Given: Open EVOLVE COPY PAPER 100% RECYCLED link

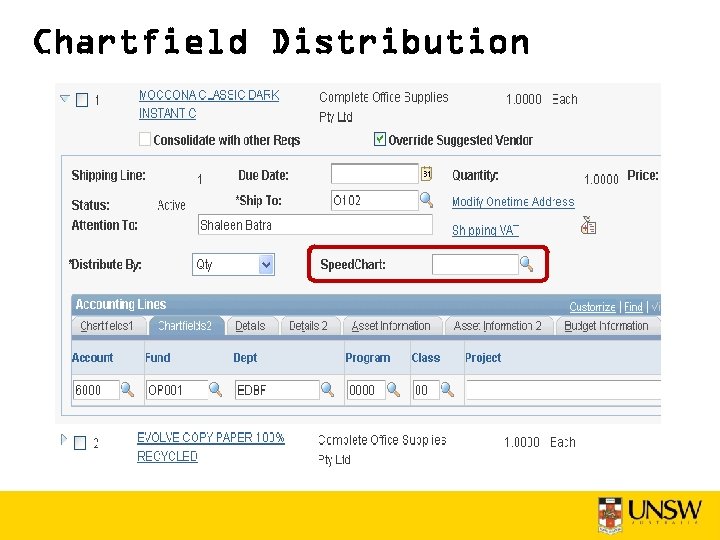Looking at the screenshot, I should click(x=211, y=447).
